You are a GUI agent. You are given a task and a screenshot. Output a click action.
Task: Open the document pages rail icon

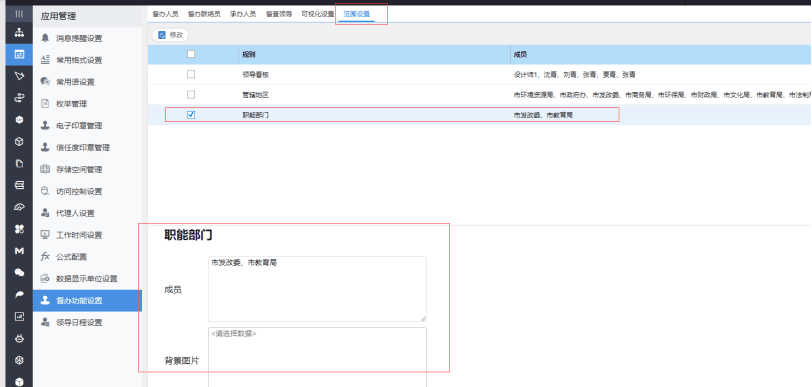(x=19, y=164)
